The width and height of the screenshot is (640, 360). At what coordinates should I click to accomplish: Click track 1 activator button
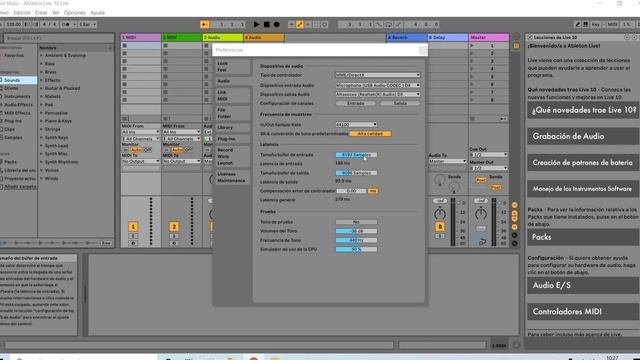133,227
